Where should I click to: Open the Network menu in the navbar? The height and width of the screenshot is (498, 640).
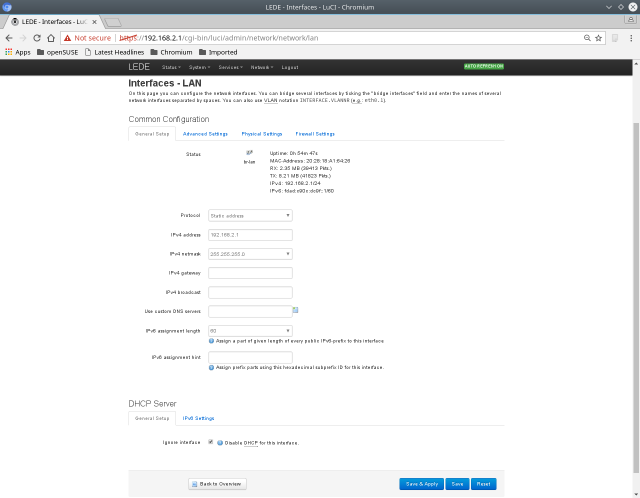pos(261,67)
